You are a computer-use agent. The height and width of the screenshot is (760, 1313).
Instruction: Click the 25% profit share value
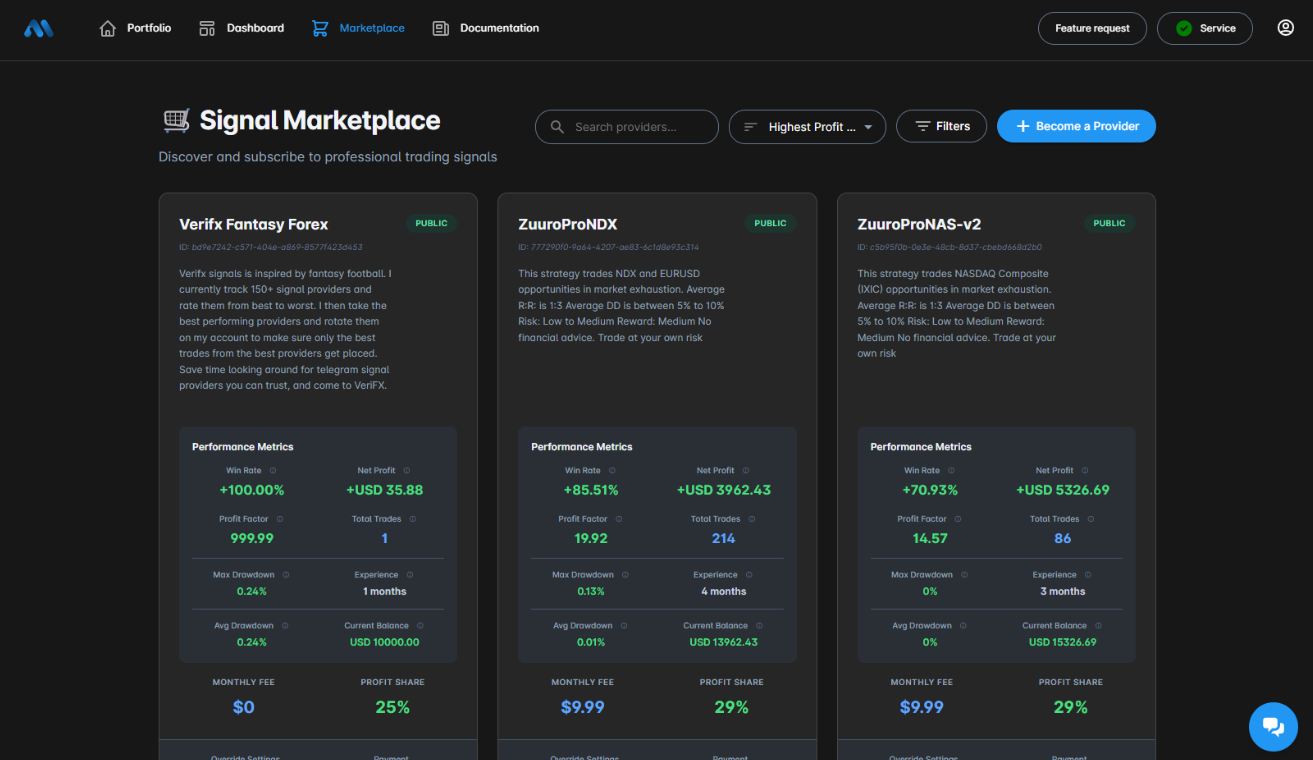pyautogui.click(x=392, y=707)
